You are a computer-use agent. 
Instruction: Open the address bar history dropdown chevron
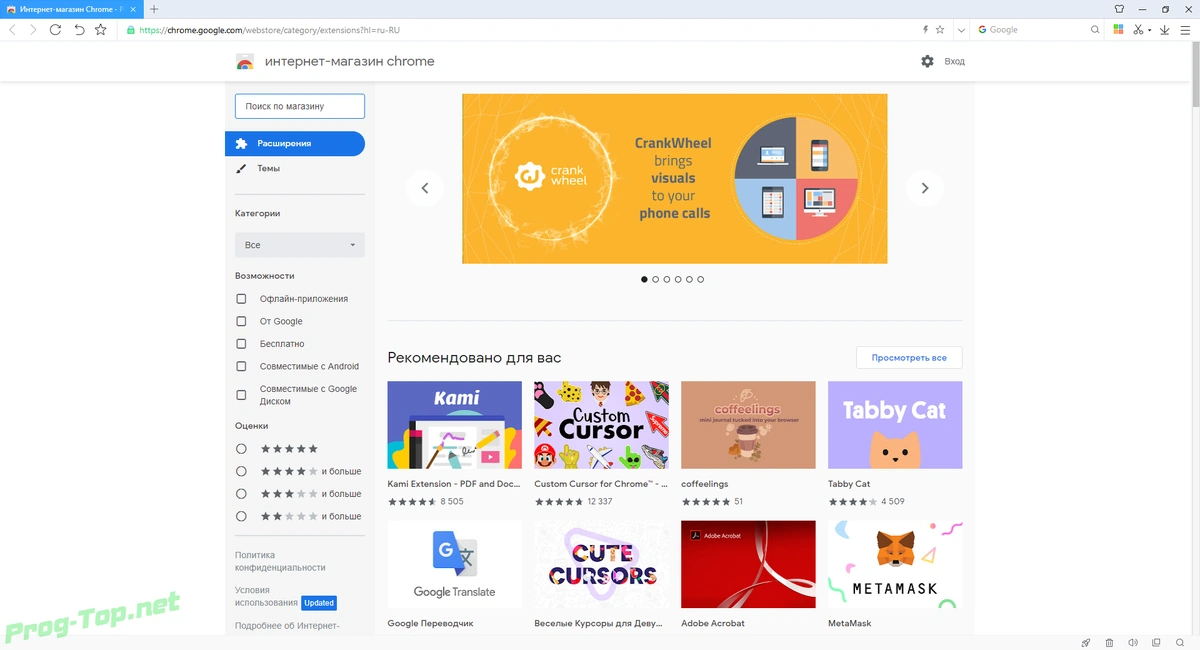pos(961,30)
